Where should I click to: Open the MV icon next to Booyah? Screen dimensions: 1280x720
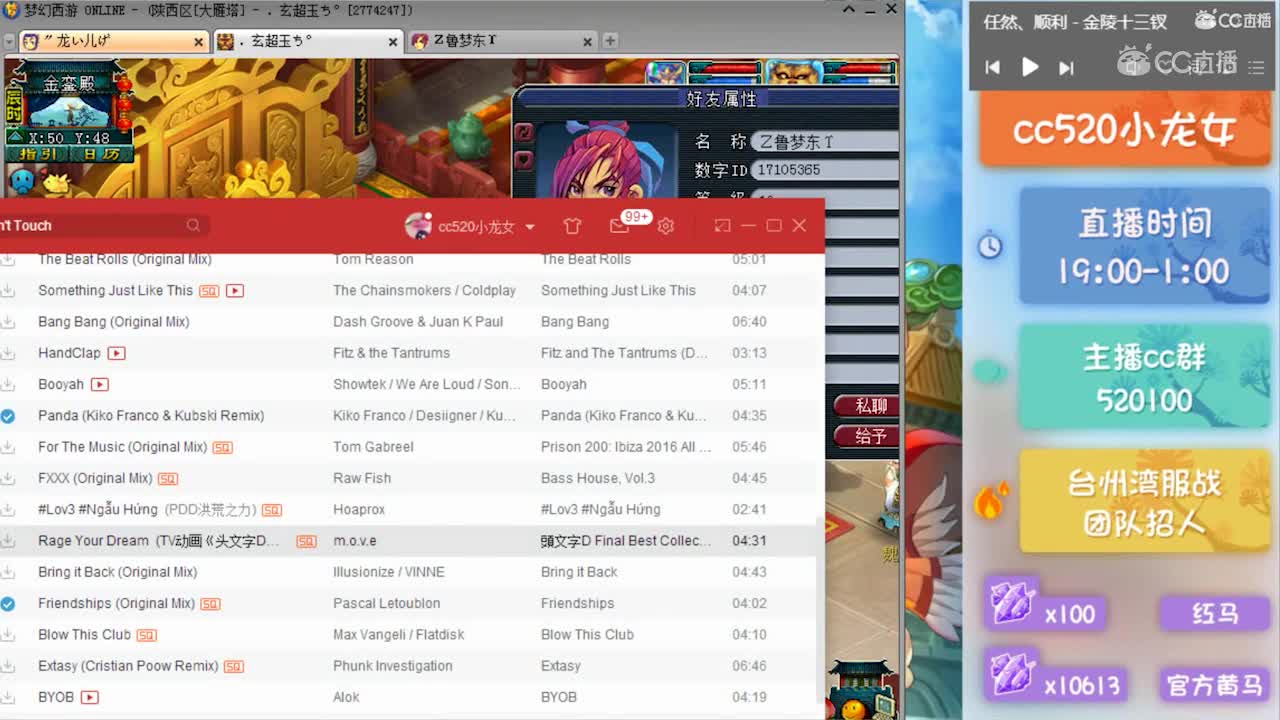(99, 384)
